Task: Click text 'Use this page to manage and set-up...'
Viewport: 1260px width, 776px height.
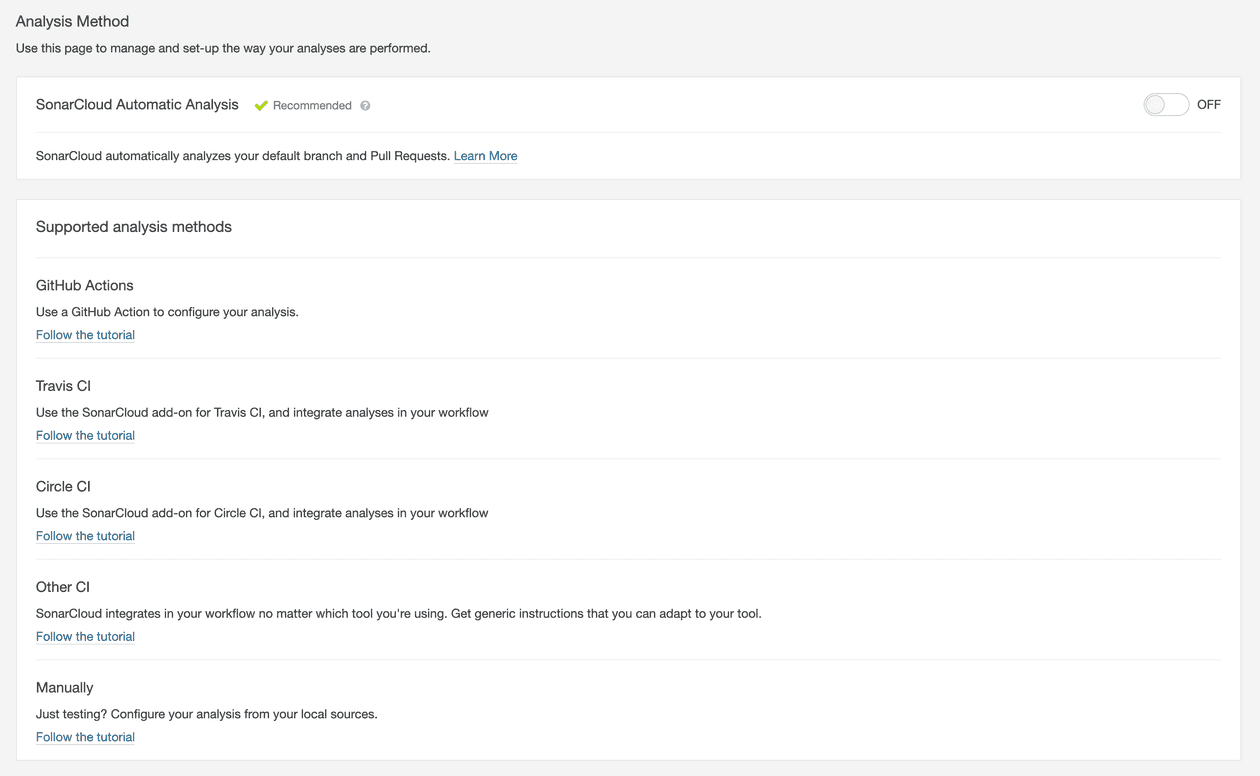Action: point(223,48)
